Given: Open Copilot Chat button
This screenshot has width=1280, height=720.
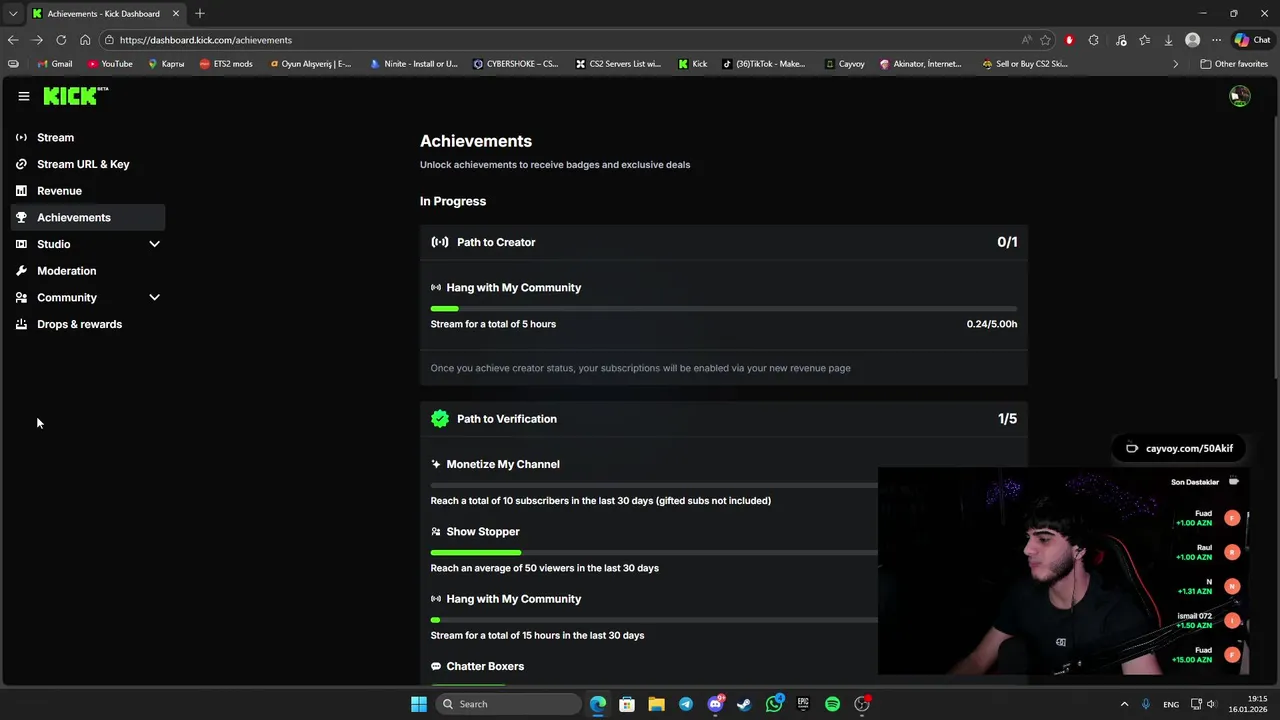Looking at the screenshot, I should (x=1252, y=40).
